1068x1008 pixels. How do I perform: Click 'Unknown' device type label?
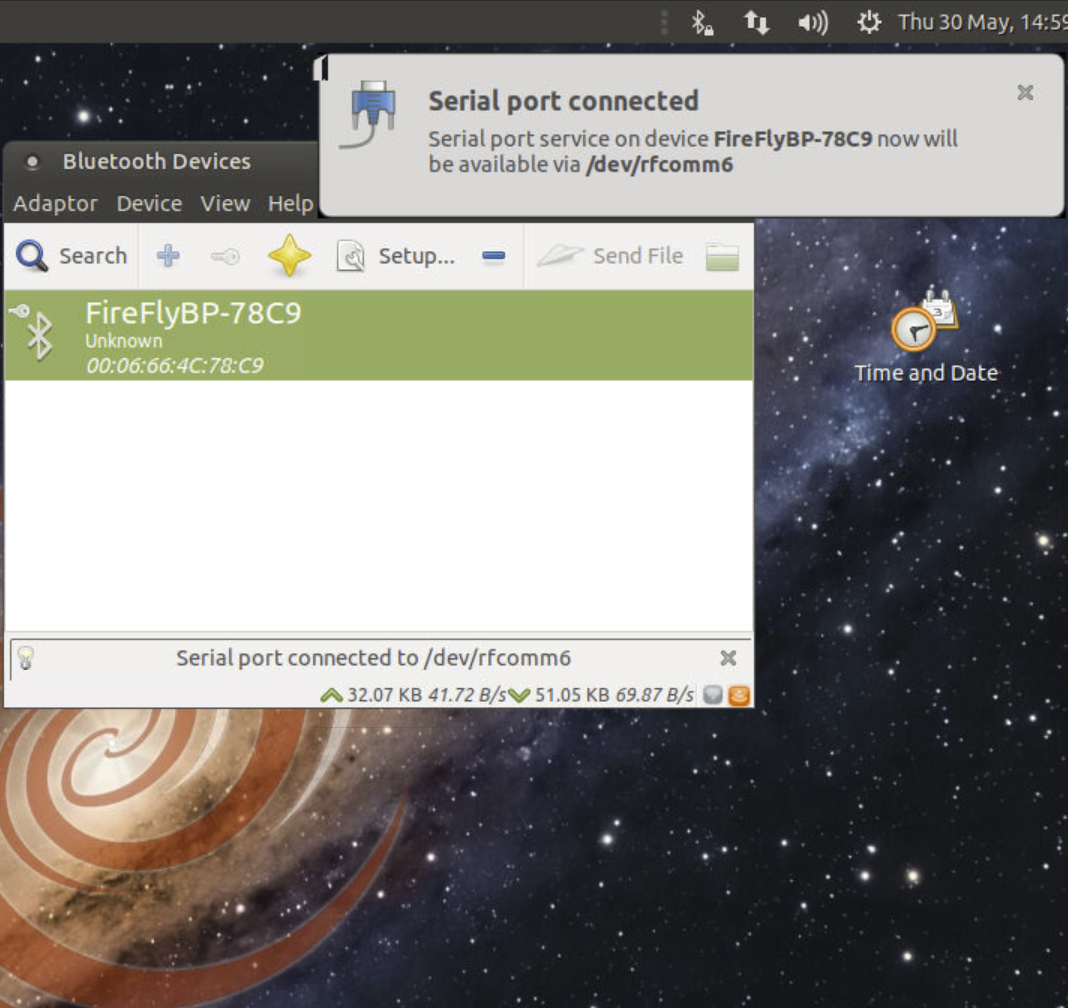pyautogui.click(x=124, y=341)
